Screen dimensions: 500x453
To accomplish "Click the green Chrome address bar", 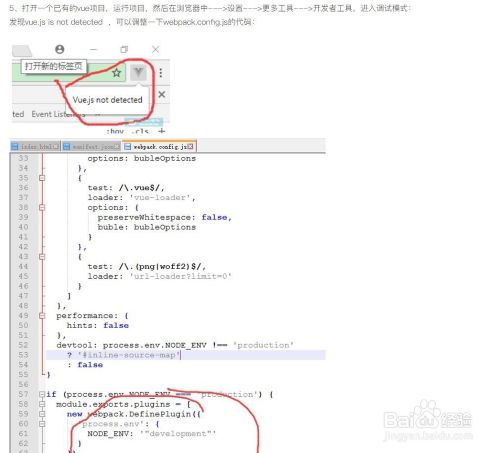I will (68, 72).
